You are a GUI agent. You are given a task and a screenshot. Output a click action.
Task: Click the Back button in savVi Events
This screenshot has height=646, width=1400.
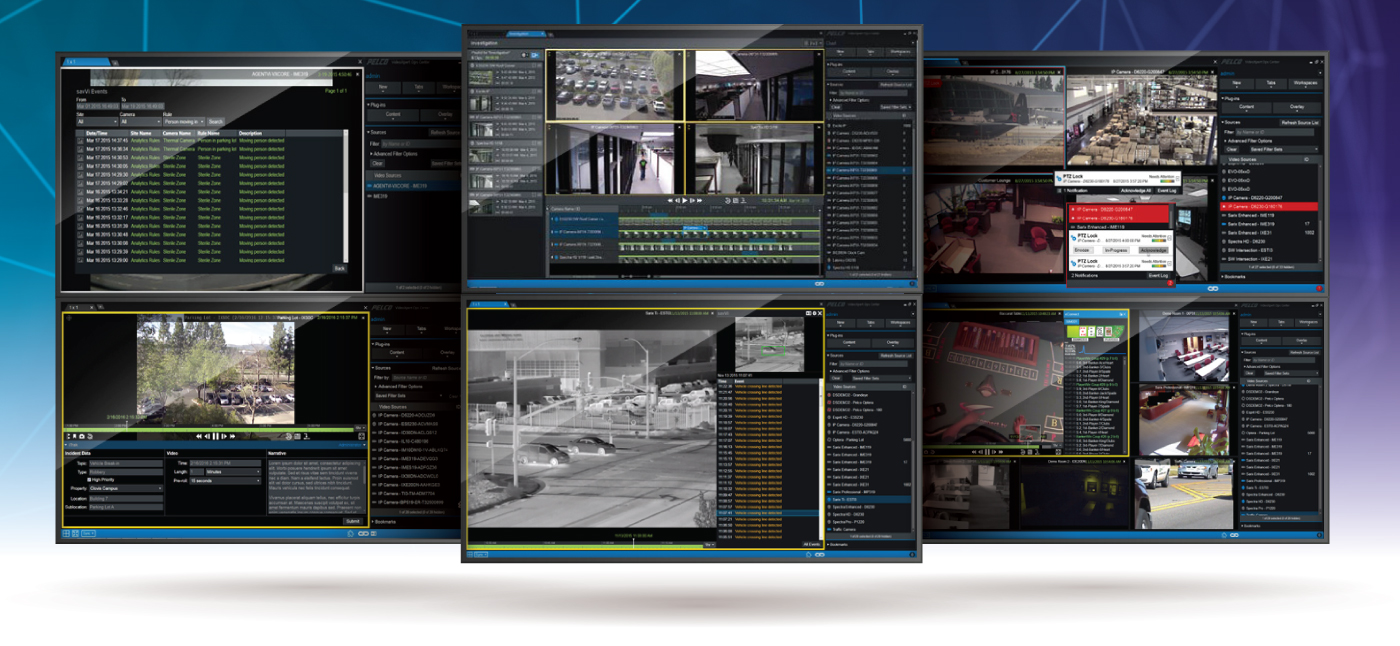tap(340, 268)
